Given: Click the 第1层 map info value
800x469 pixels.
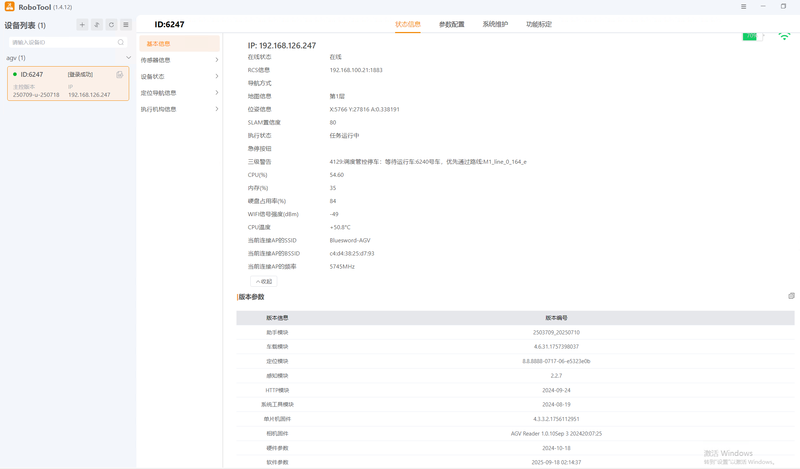Looking at the screenshot, I should pyautogui.click(x=337, y=96).
